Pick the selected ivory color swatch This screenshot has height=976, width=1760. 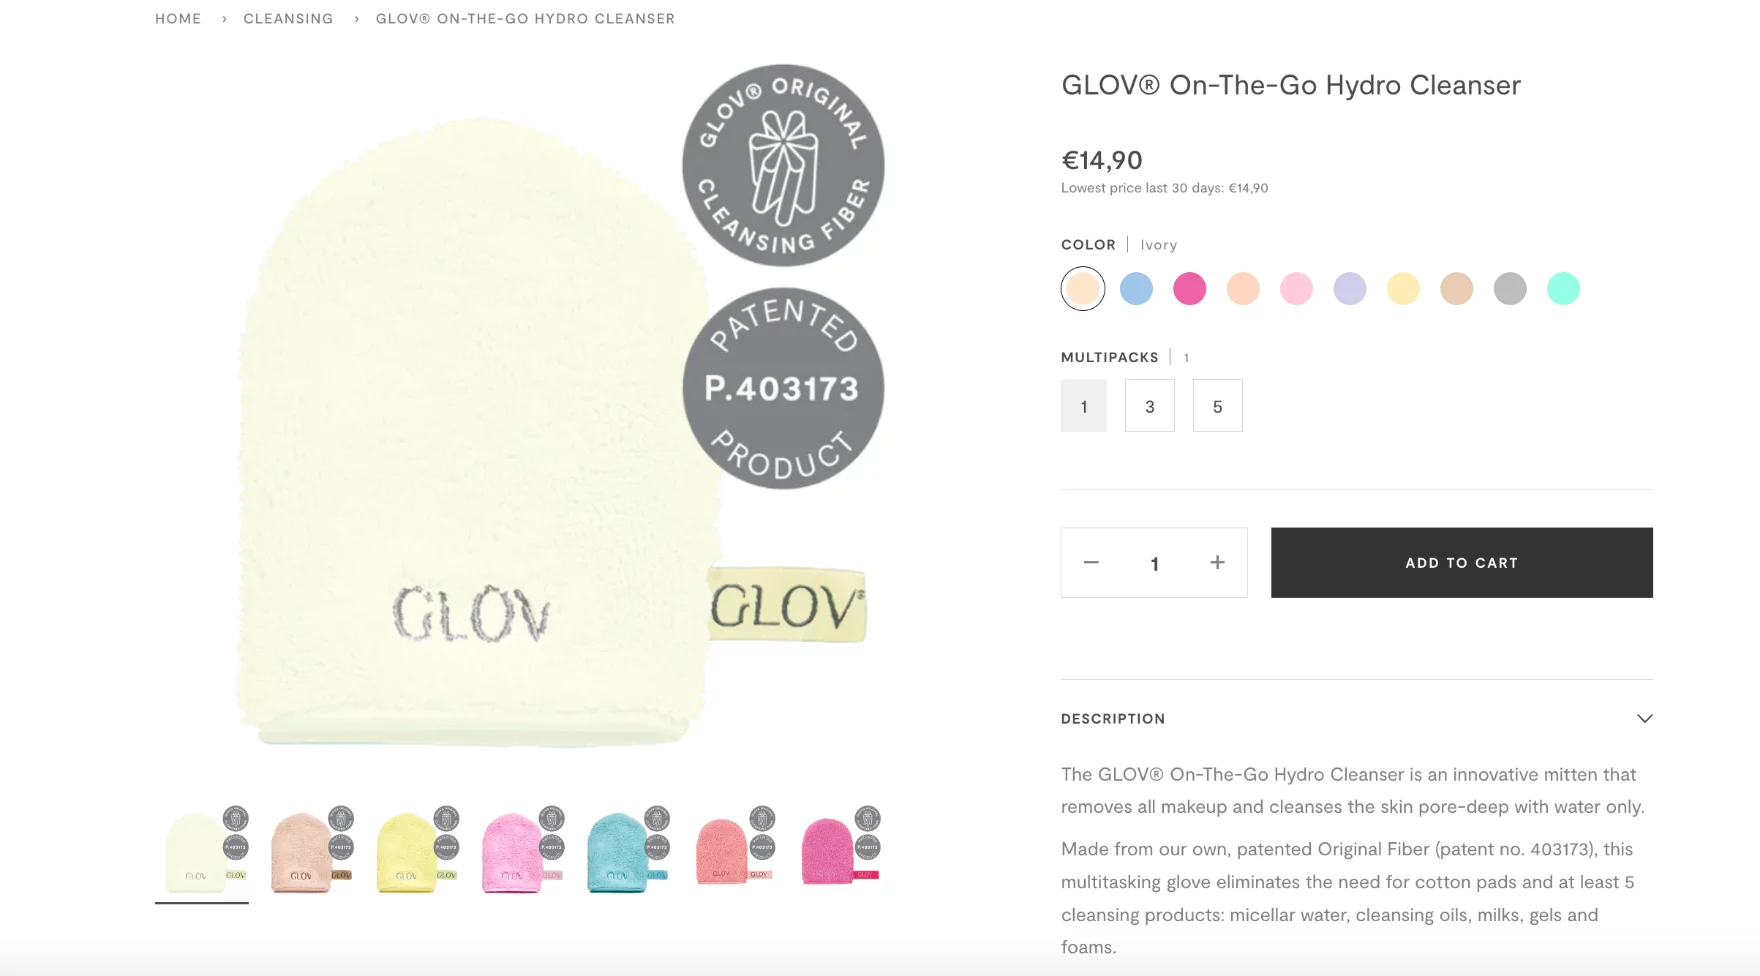click(1083, 289)
